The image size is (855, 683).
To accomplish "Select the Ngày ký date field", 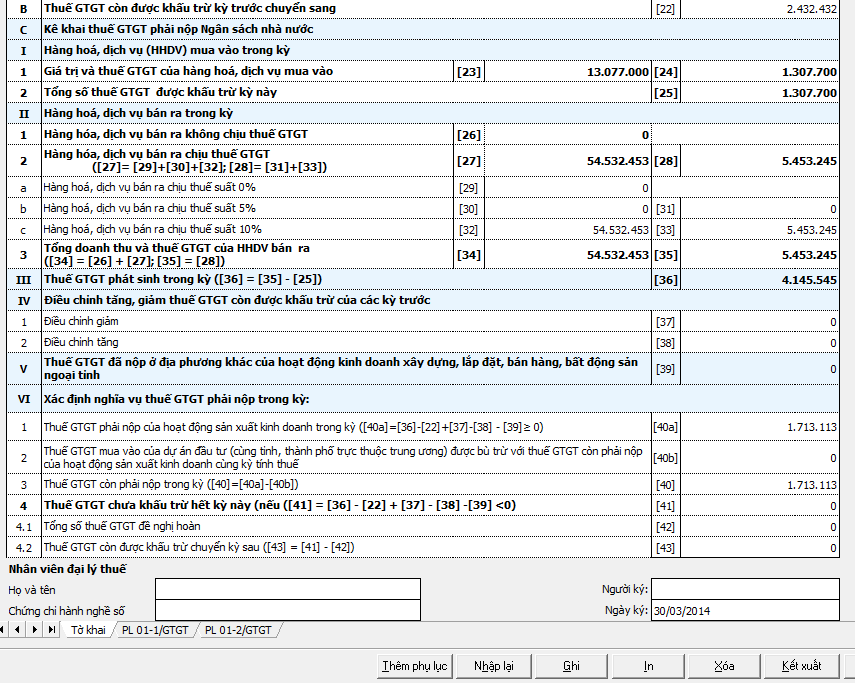I will coord(745,610).
